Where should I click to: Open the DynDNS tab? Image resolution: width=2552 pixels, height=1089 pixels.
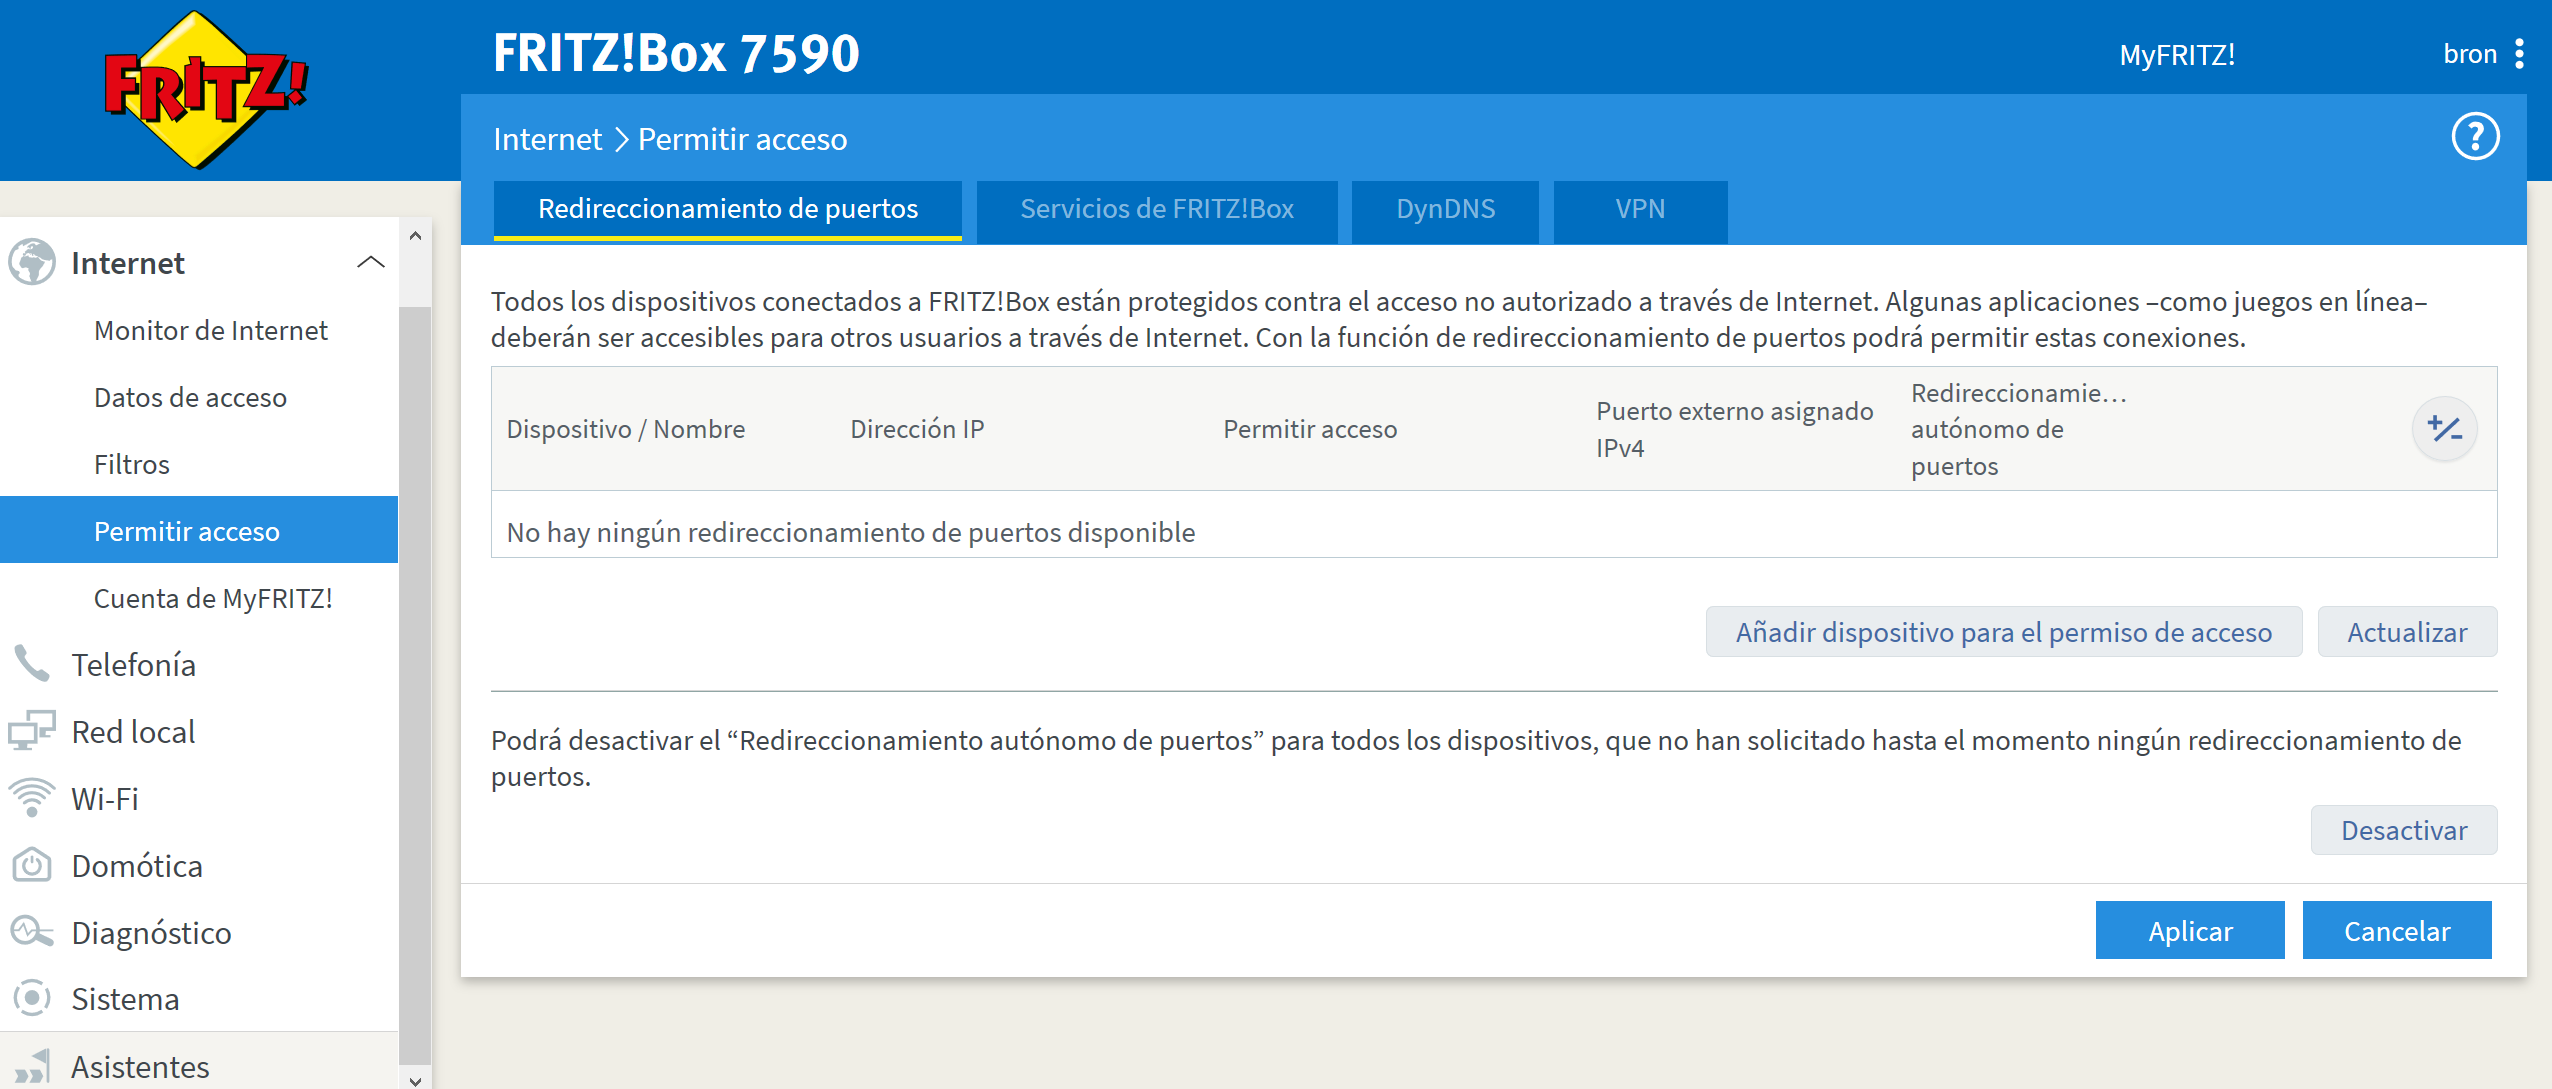tap(1445, 209)
